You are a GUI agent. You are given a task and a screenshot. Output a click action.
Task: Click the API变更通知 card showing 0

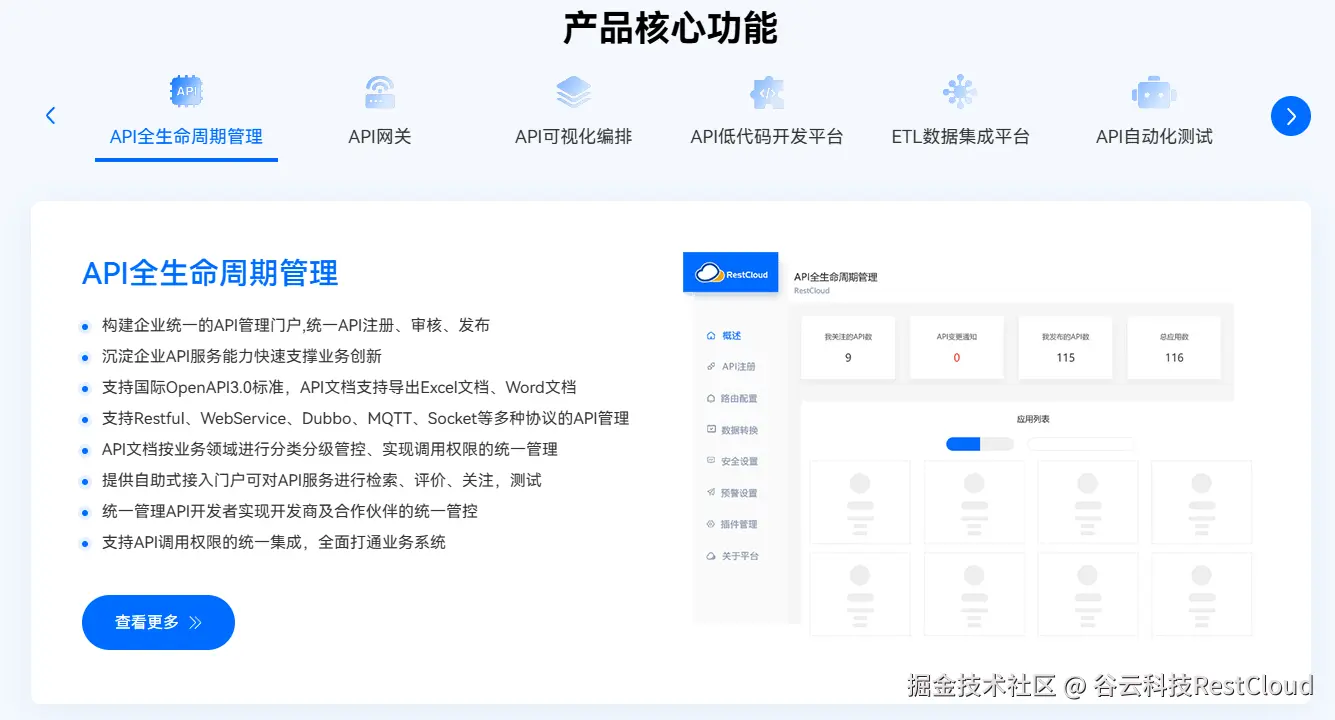pyautogui.click(x=957, y=347)
